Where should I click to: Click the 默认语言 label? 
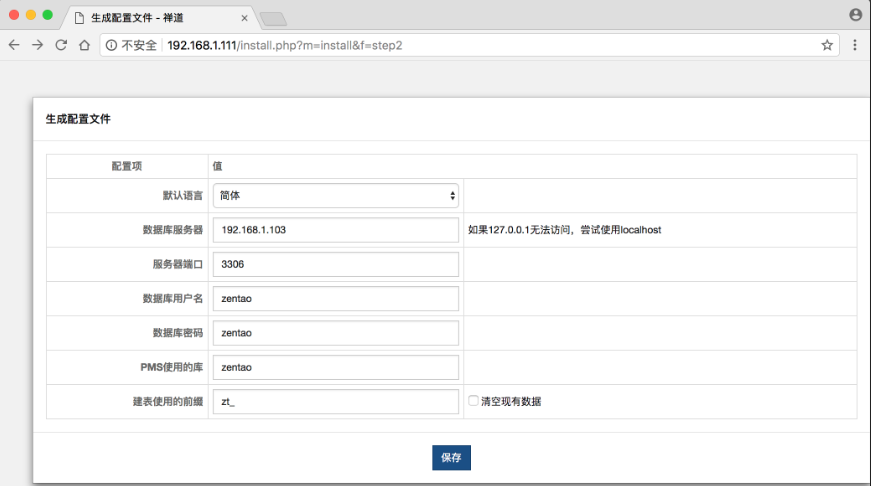pos(183,196)
